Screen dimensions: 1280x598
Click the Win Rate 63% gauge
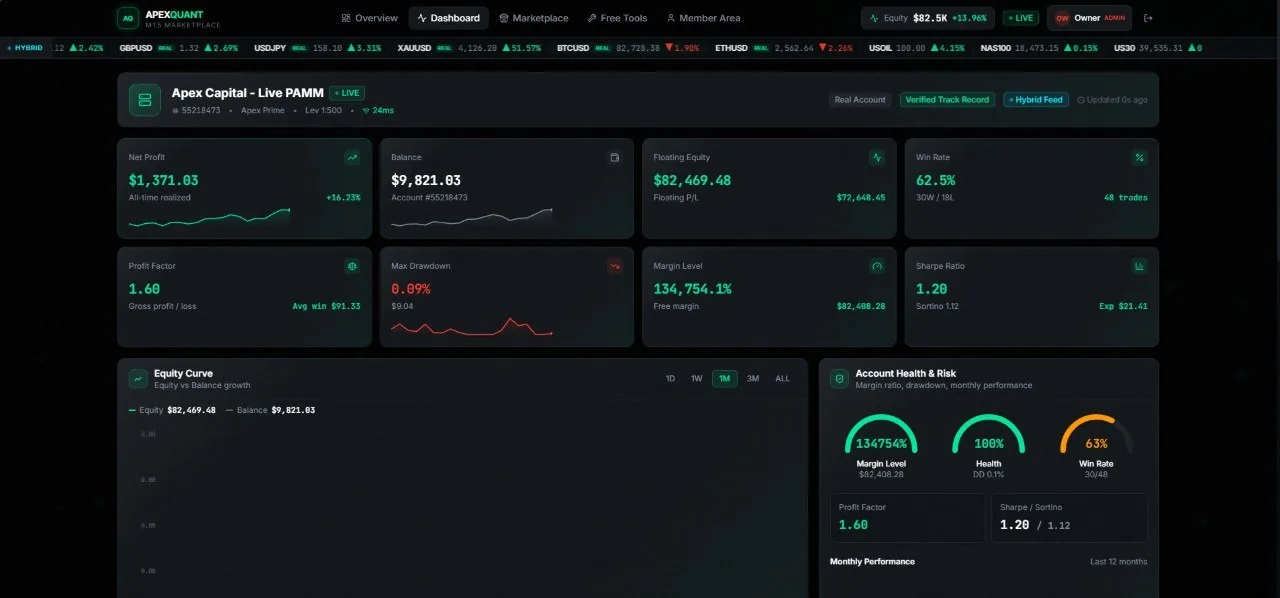point(1096,435)
